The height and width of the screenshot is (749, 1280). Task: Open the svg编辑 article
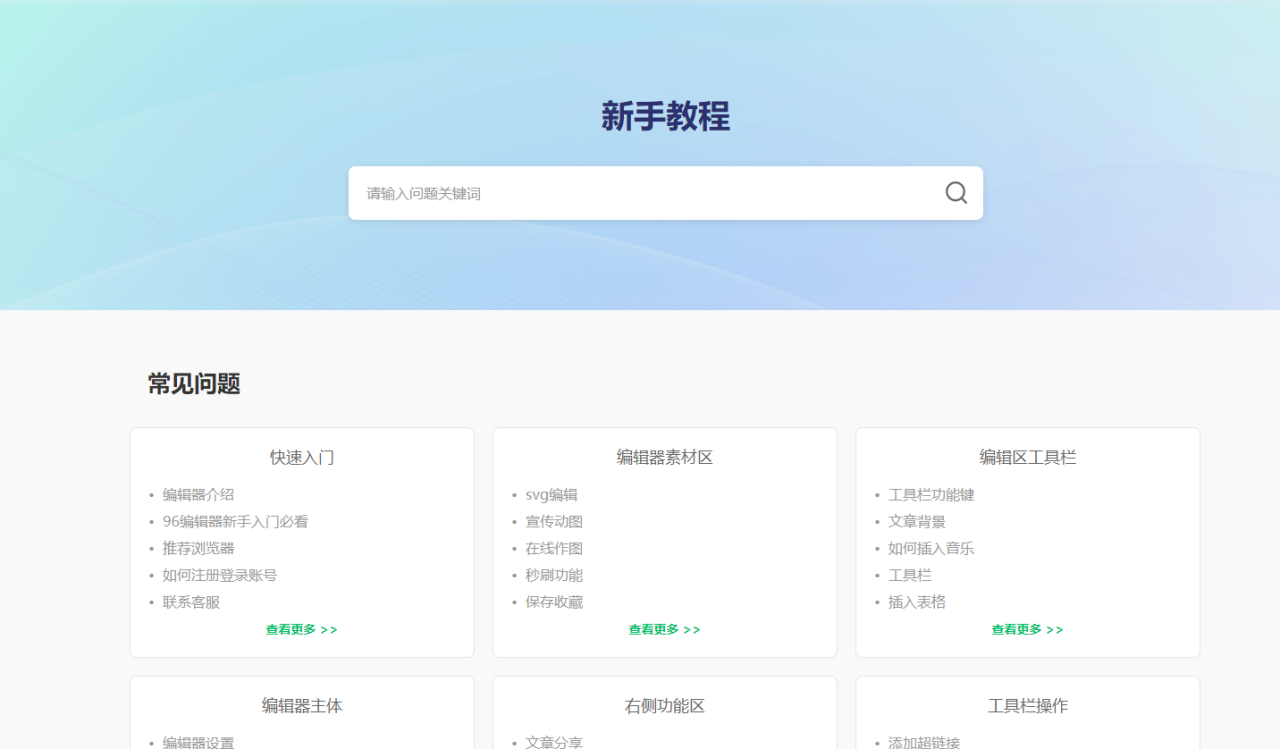[x=551, y=495]
